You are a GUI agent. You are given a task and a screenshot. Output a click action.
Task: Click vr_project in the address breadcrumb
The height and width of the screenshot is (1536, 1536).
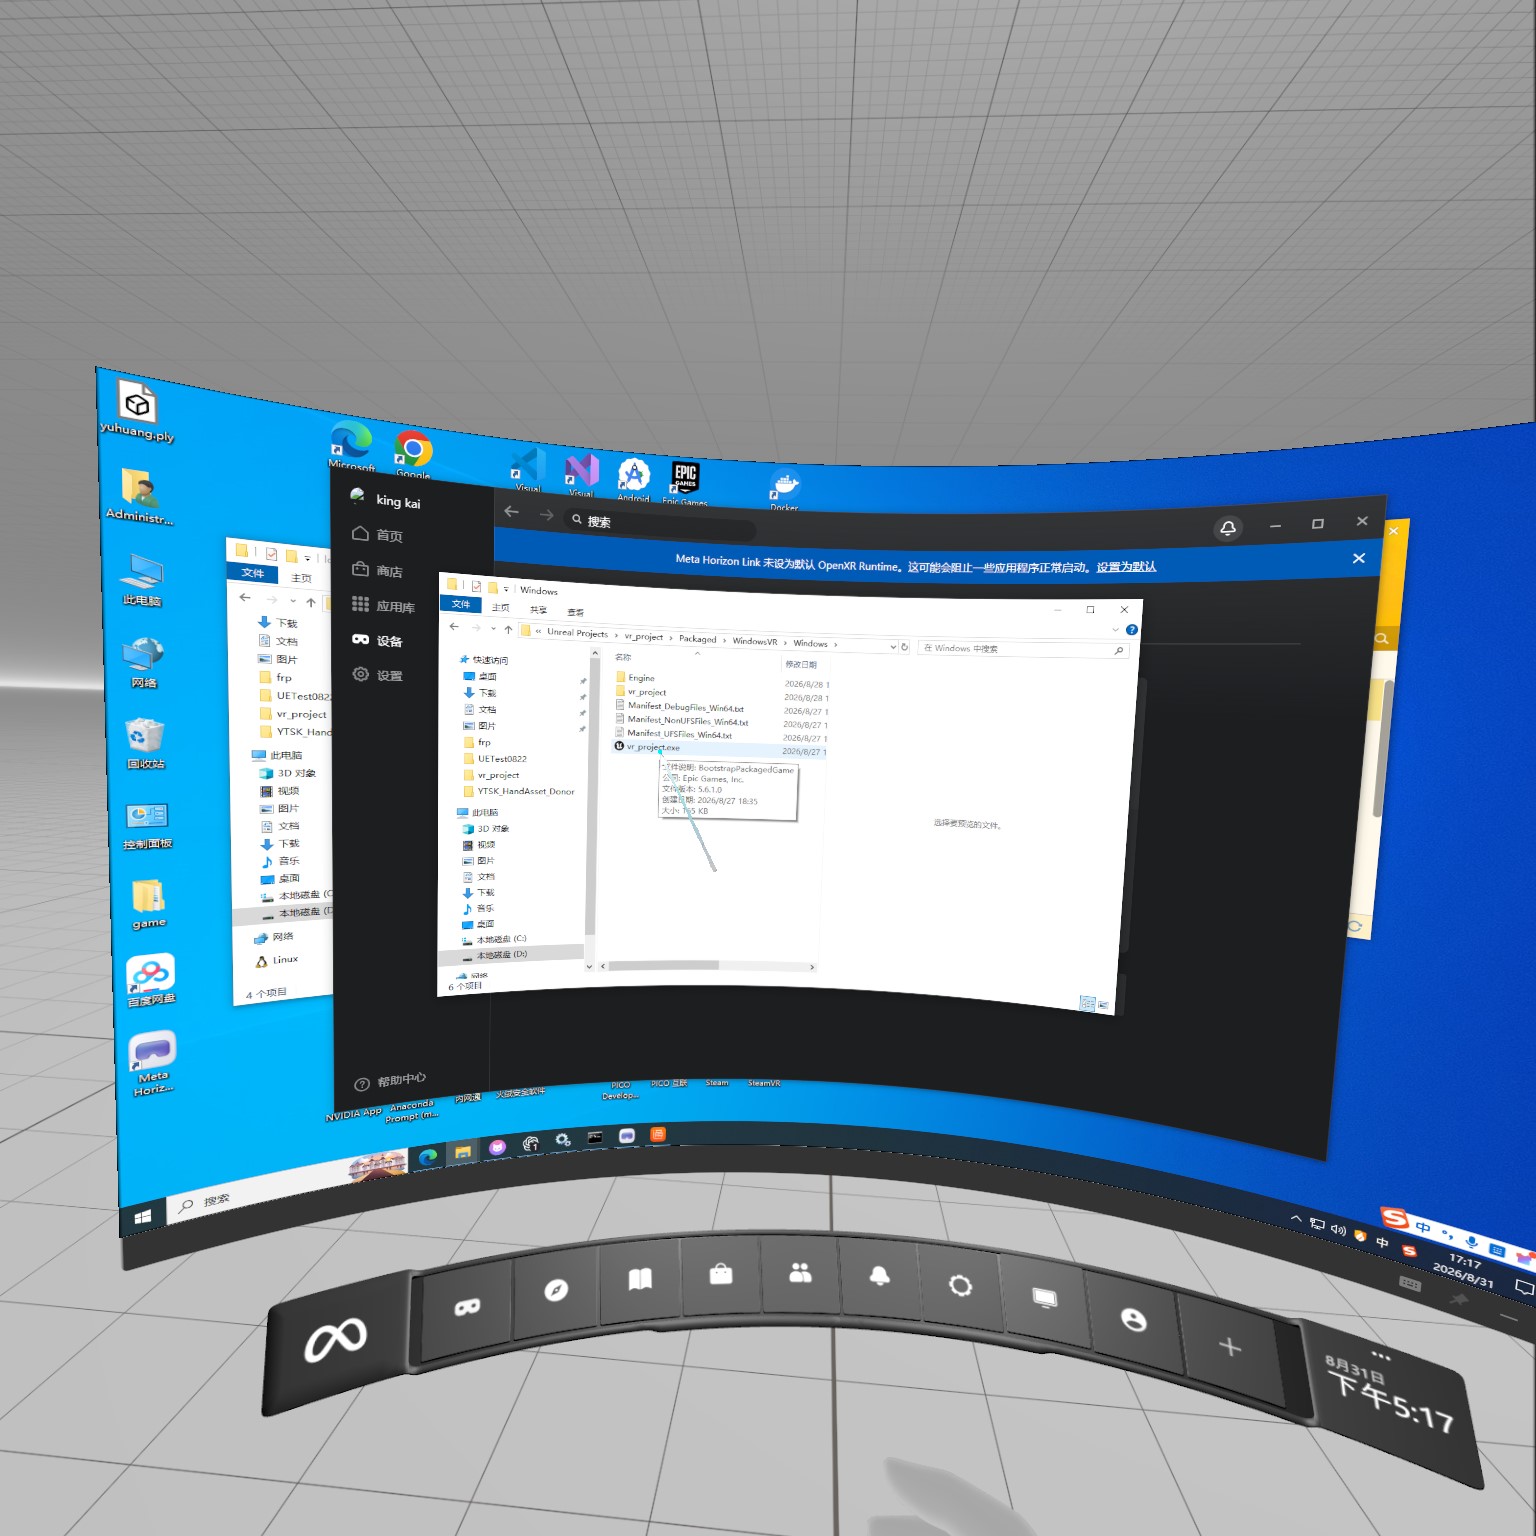pyautogui.click(x=644, y=637)
